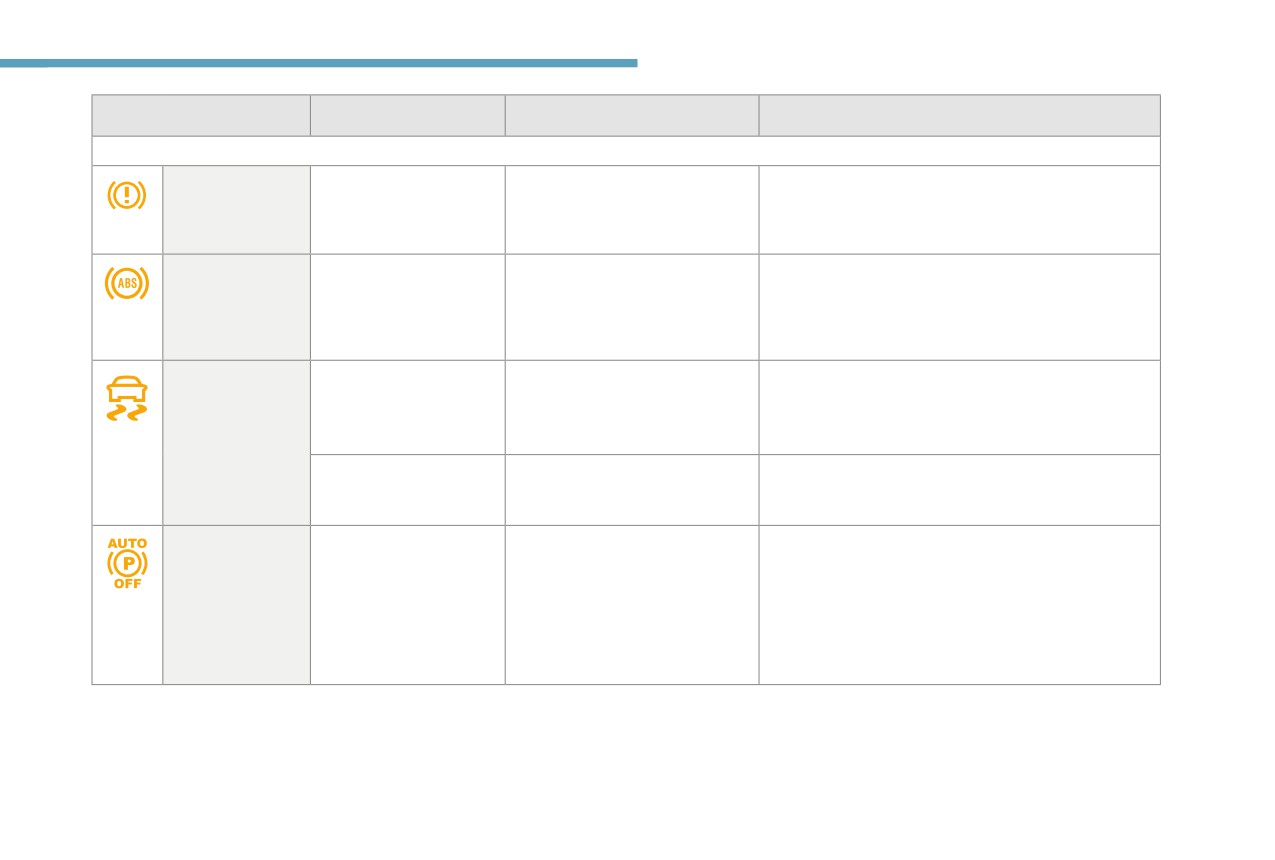Click the circled P symbol in parking brake icon
Viewport: 1275px width, 860px height.
pyautogui.click(x=127, y=564)
